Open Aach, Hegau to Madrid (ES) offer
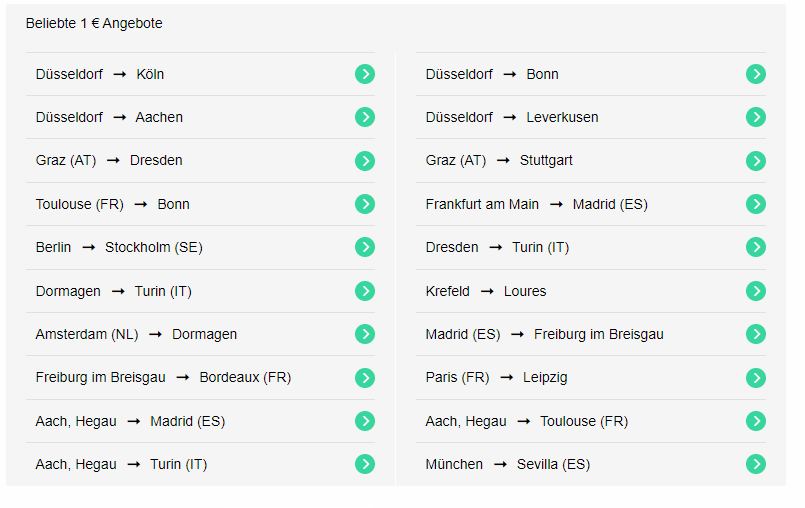Viewport: 805px width, 508px height. 200,421
